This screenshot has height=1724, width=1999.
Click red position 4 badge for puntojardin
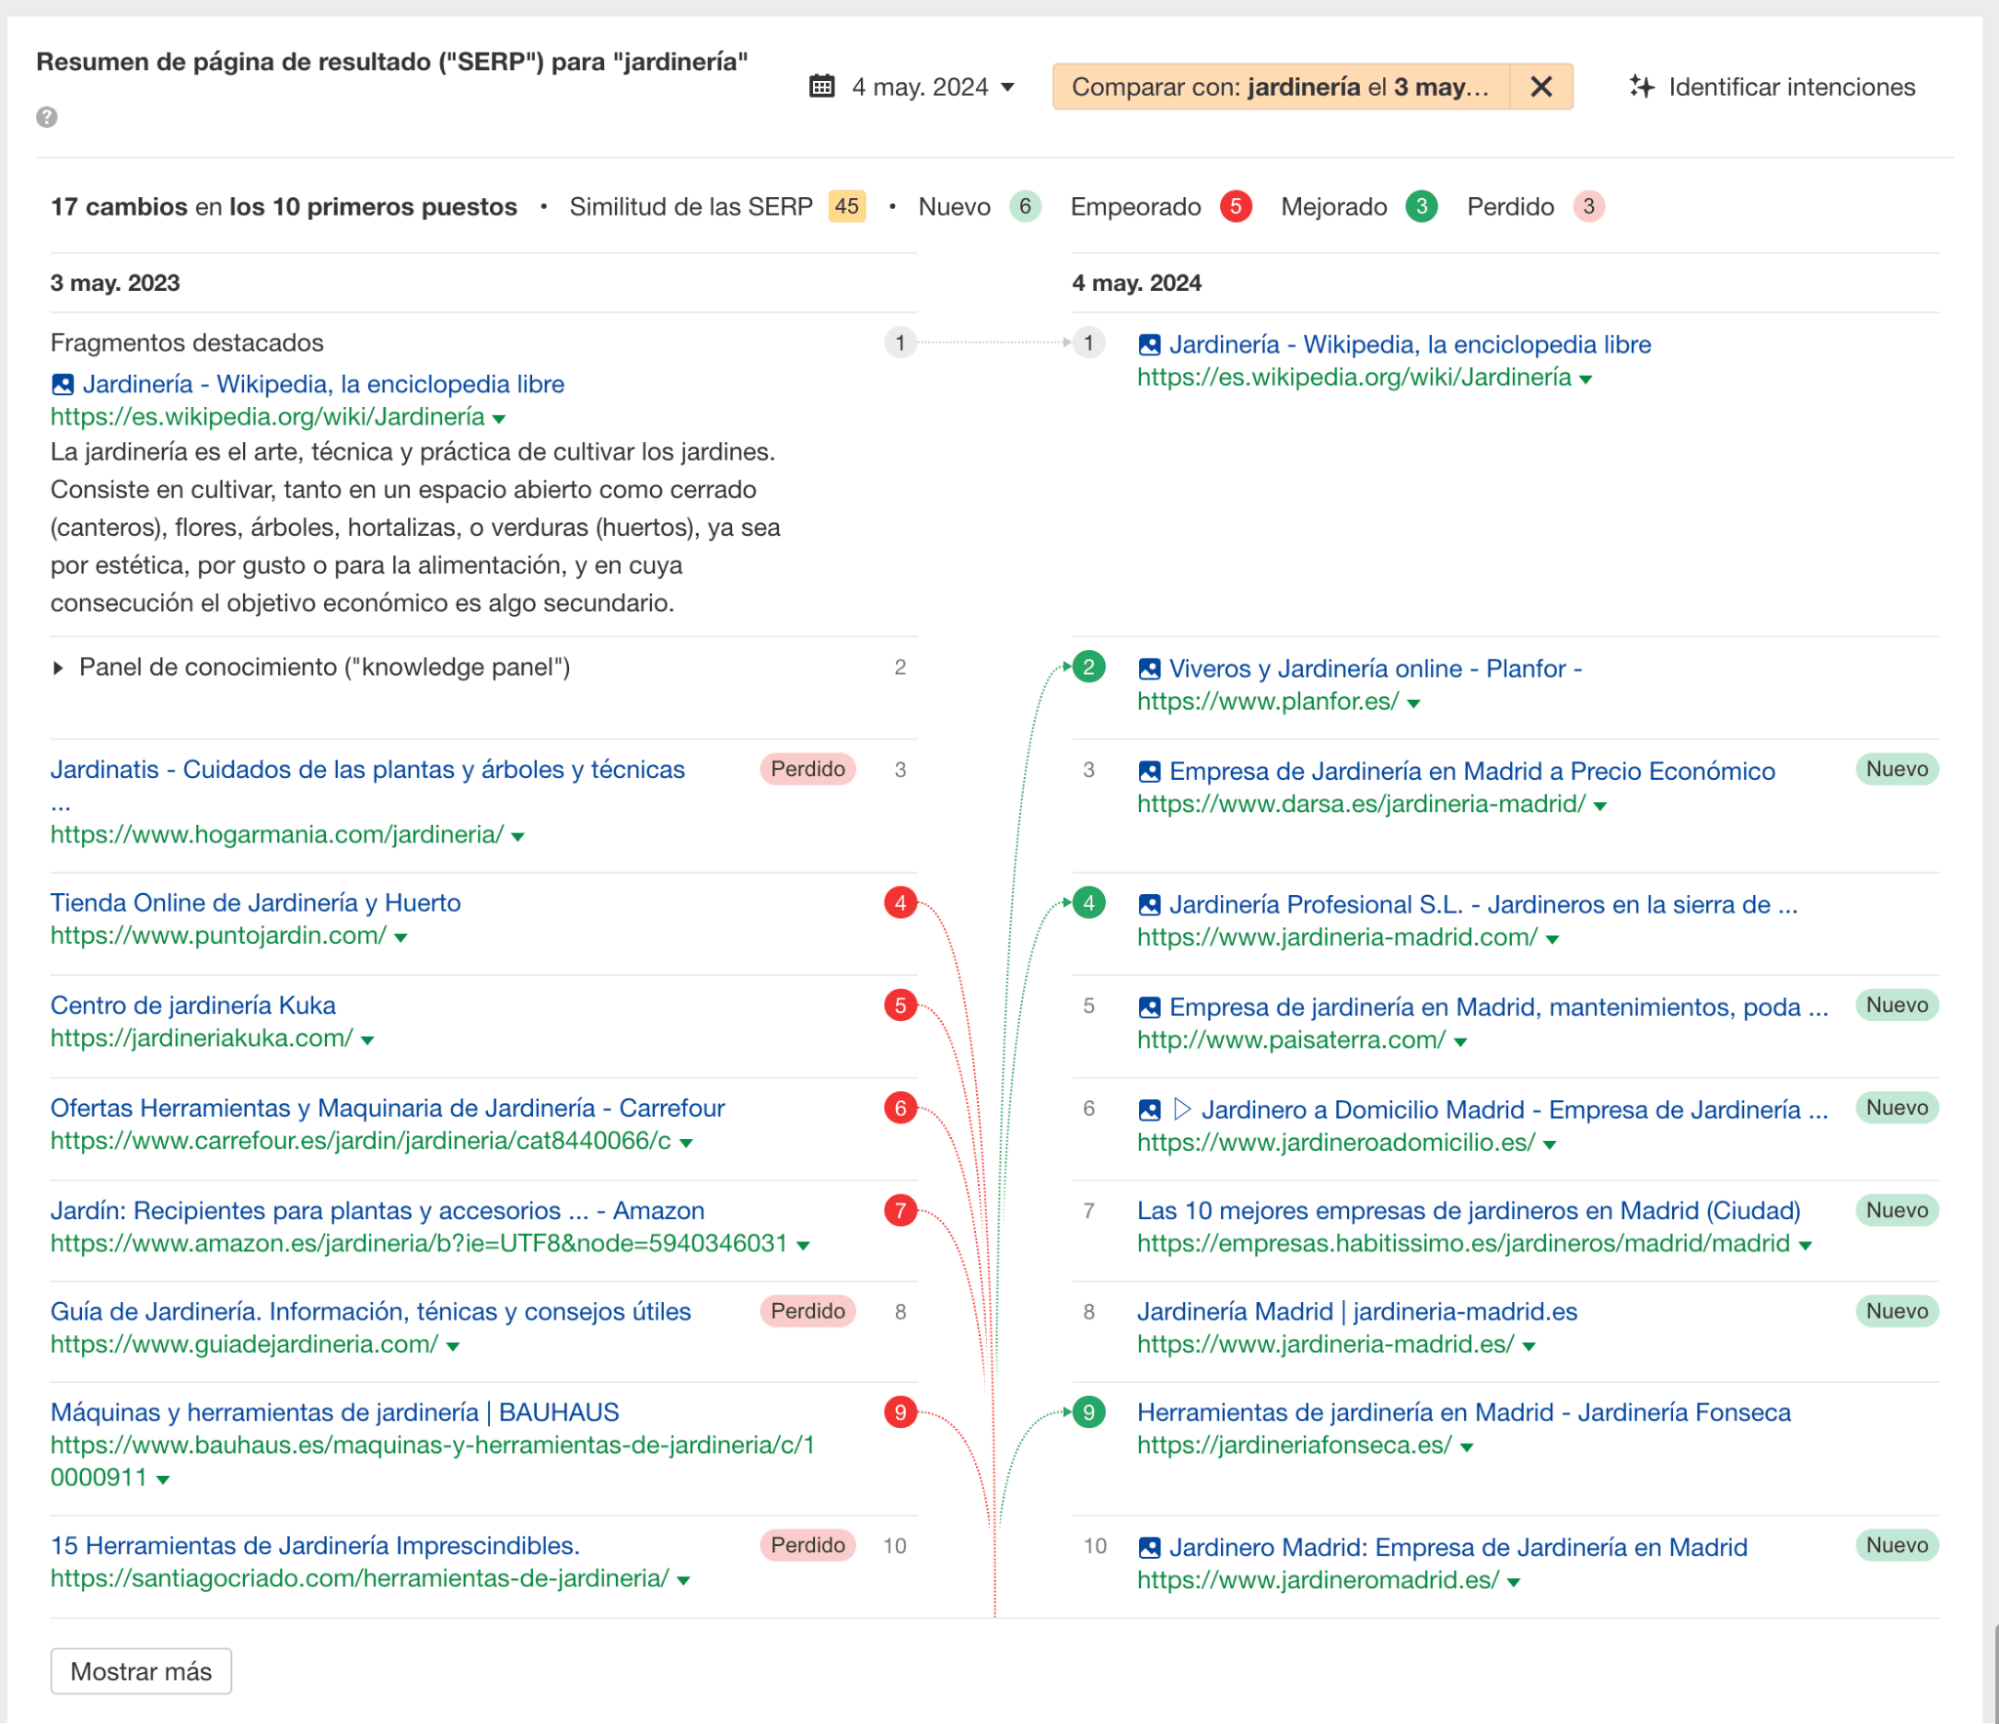900,903
